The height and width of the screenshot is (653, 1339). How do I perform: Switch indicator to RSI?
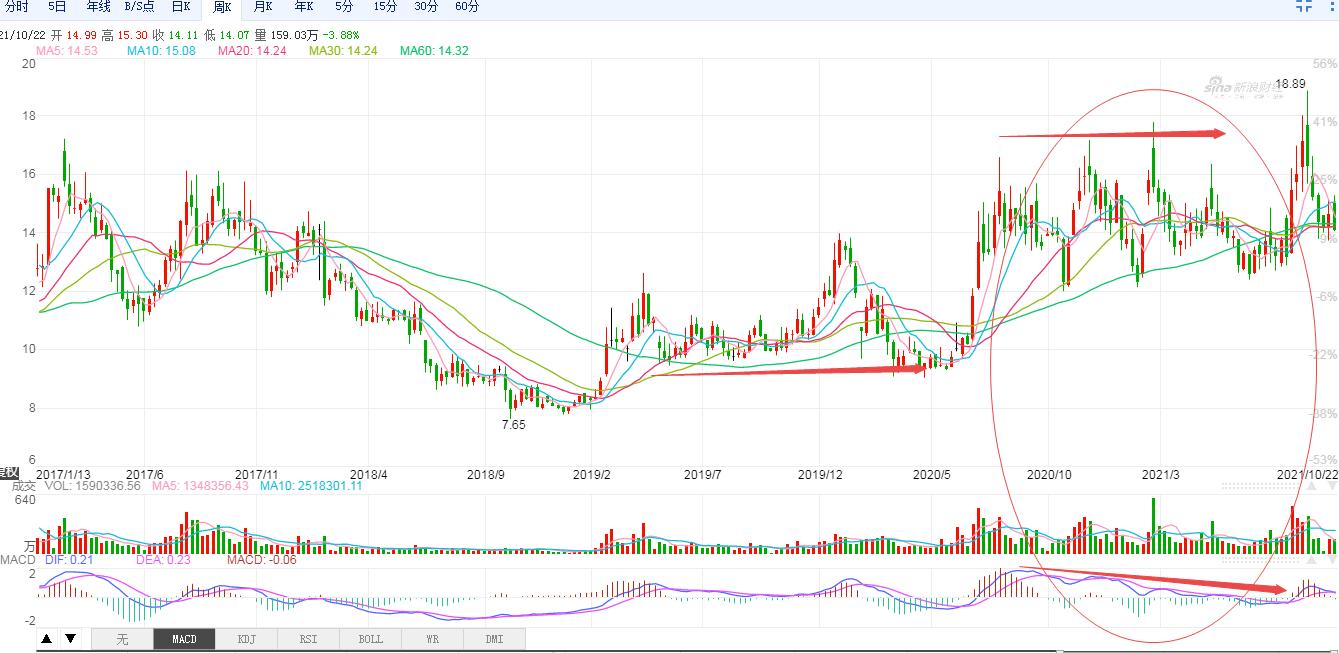[308, 639]
